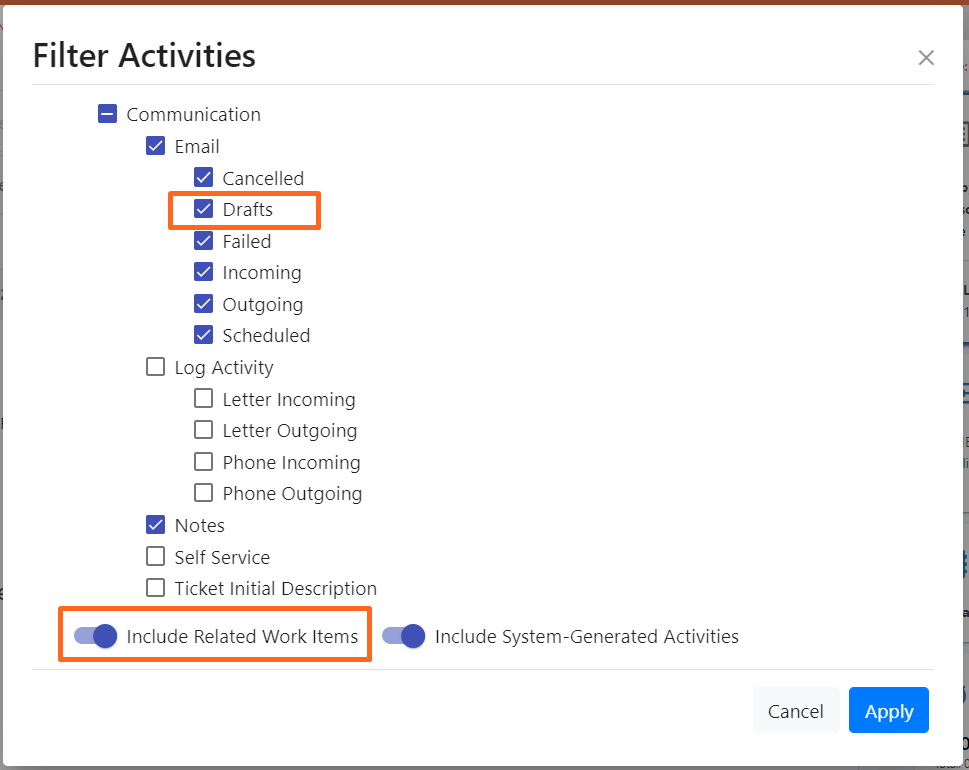
Task: Remove the Scheduled email filter
Action: 204,335
